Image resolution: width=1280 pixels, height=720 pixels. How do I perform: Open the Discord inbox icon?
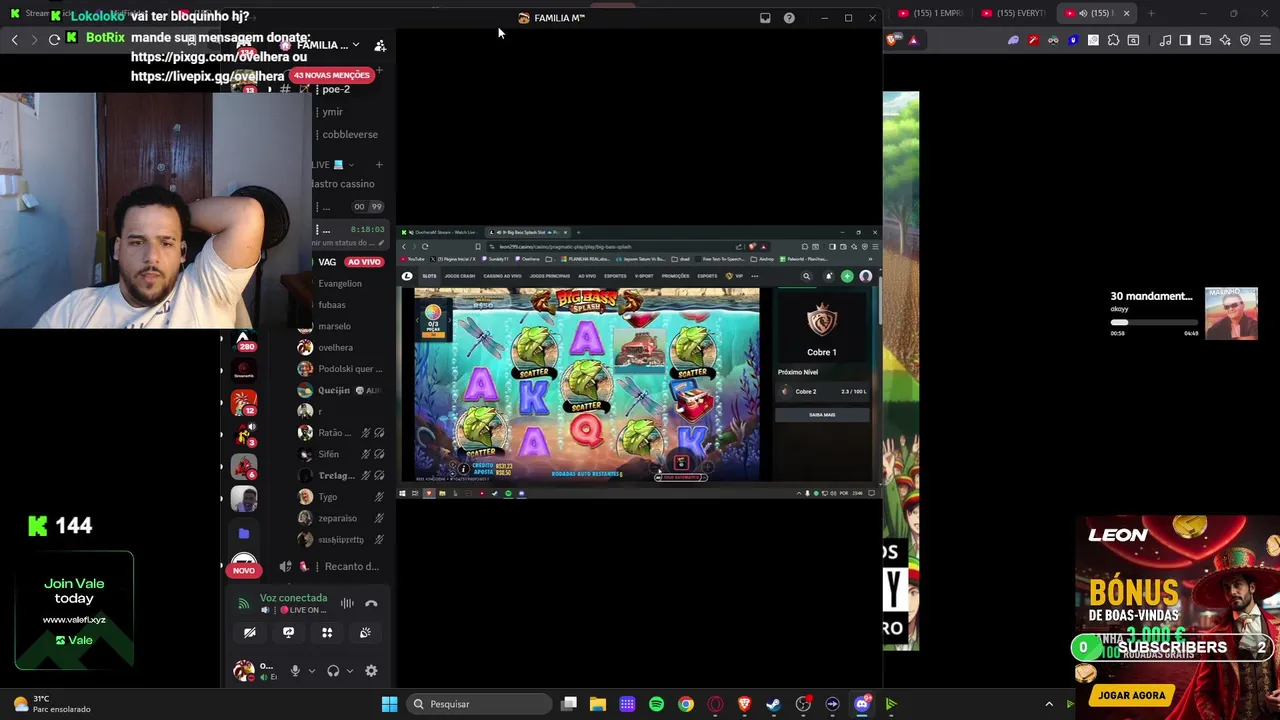[765, 18]
